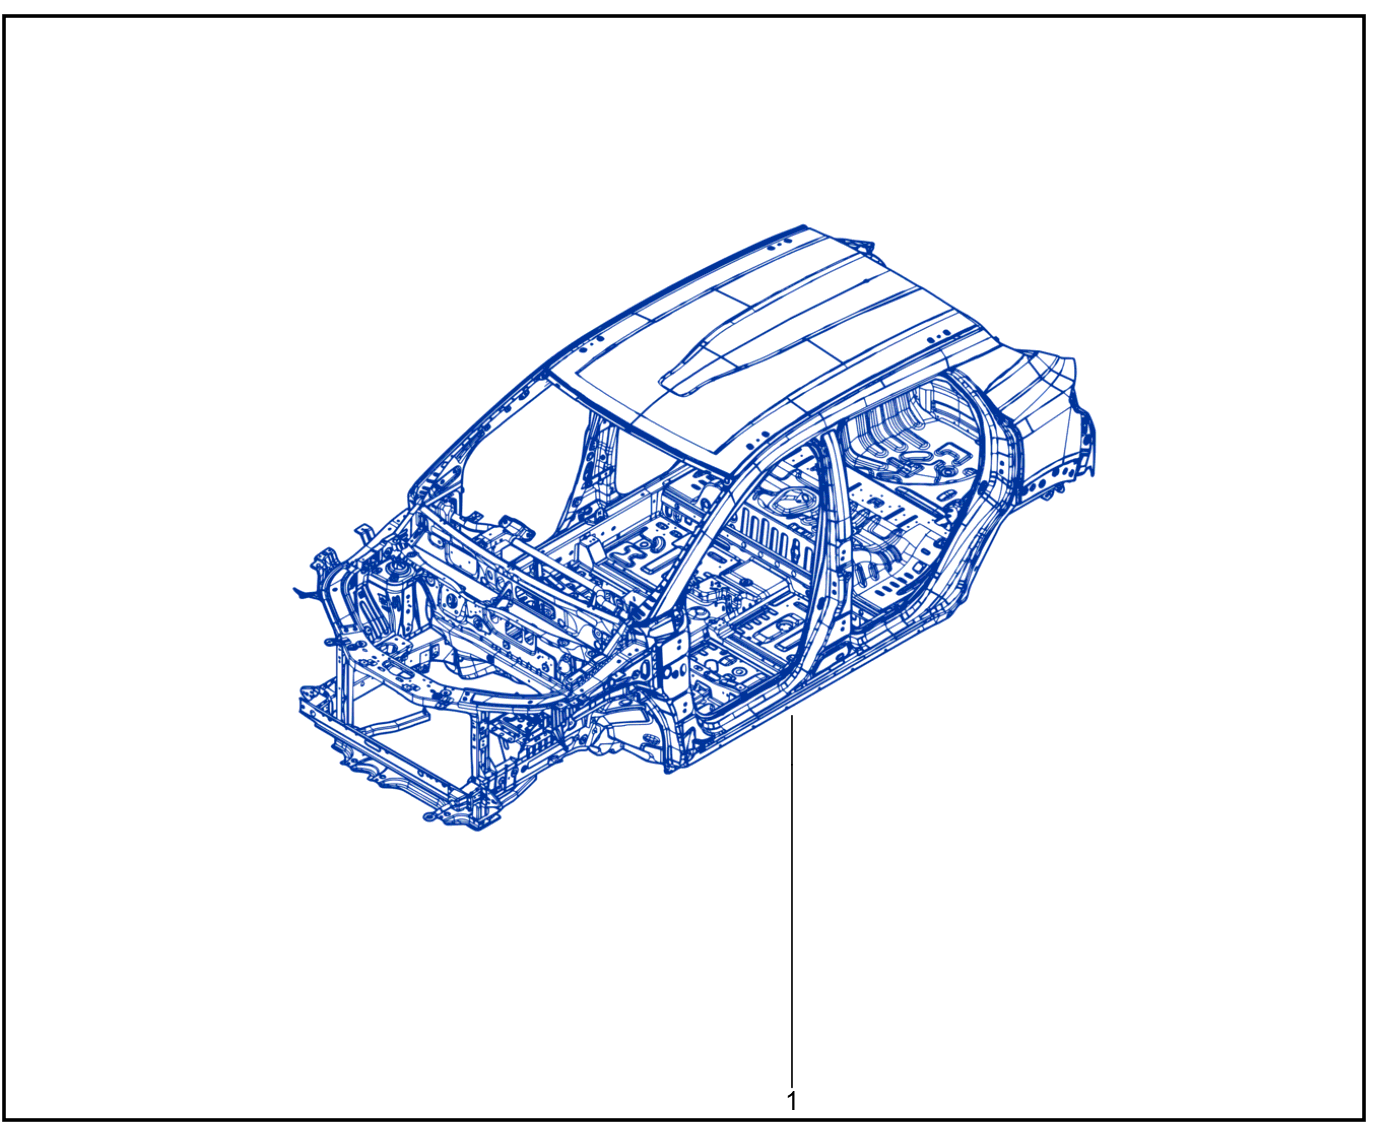Select the vehicle body shell illustration
The width and height of the screenshot is (1392, 1124).
695,529
